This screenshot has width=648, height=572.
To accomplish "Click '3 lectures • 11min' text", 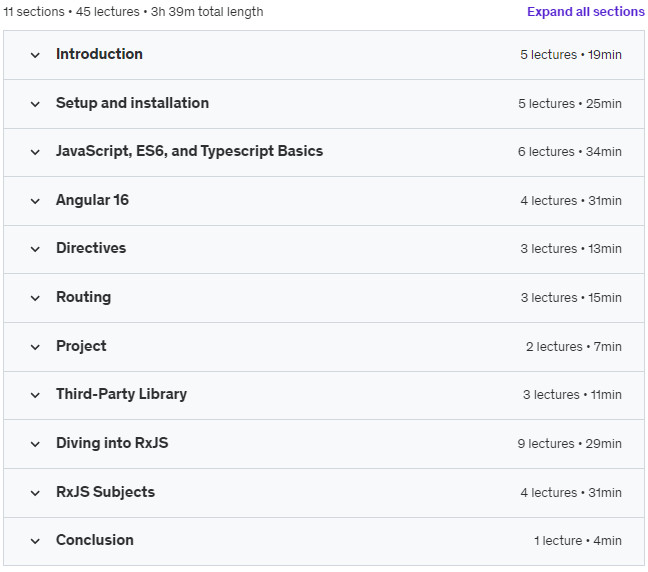I will [572, 395].
